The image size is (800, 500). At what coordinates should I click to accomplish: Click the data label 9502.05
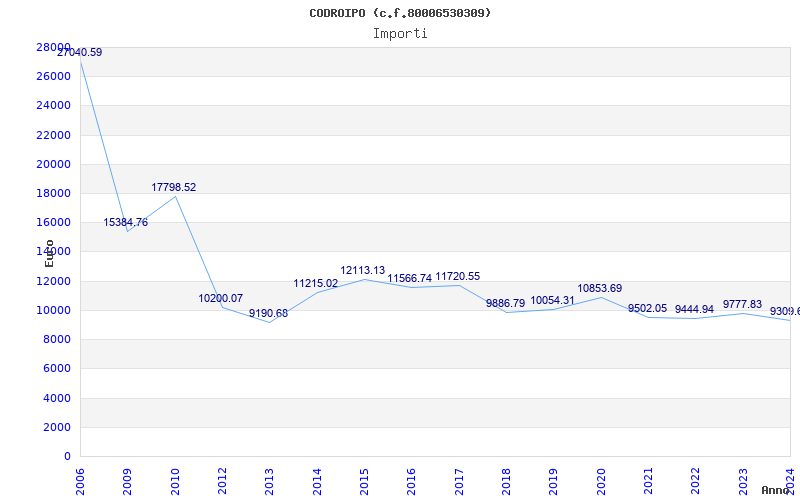[x=647, y=309]
